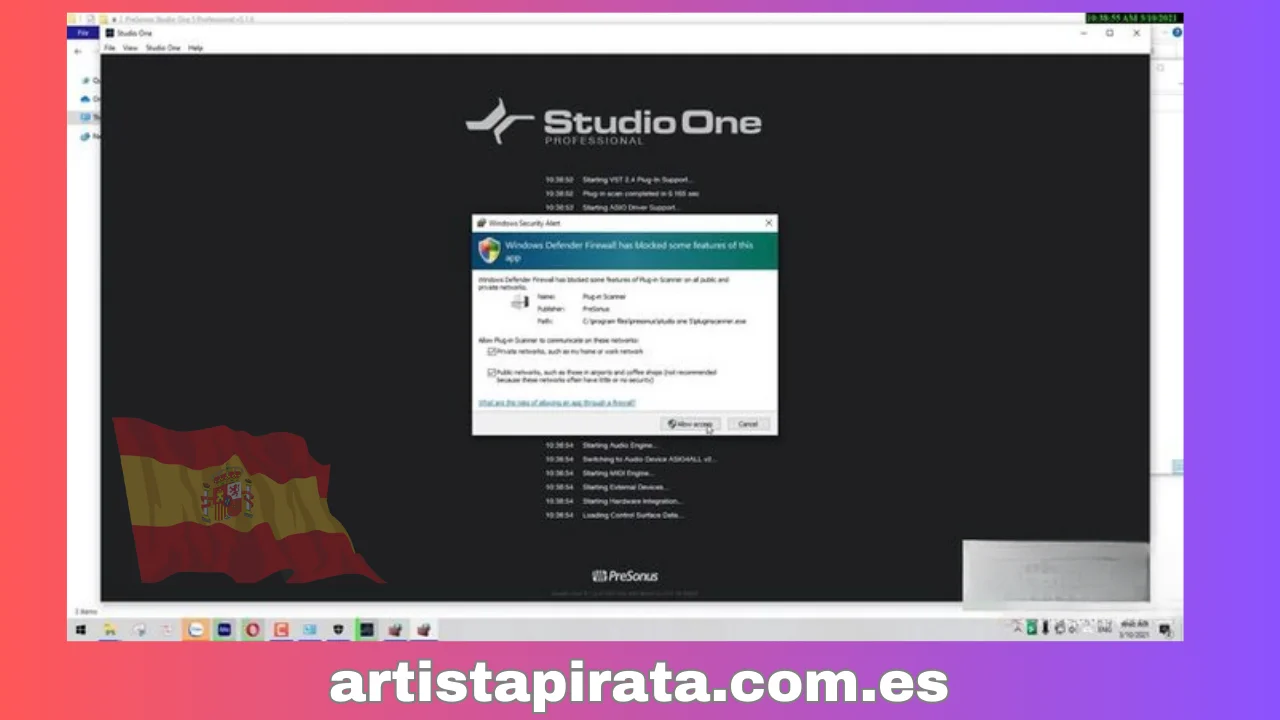Viewport: 1280px width, 720px height.
Task: Click Allow access in the firewall alert
Action: point(690,424)
